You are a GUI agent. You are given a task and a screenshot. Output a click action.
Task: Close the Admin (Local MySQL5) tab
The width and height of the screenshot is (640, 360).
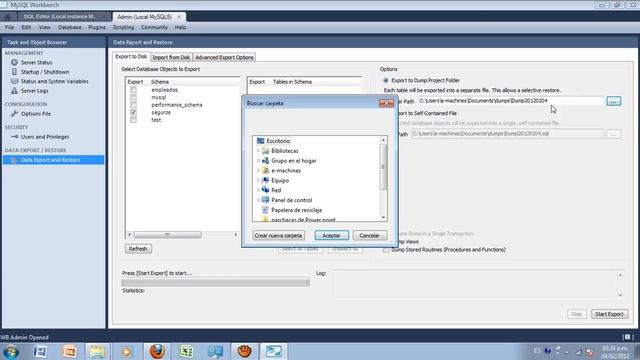tap(179, 17)
